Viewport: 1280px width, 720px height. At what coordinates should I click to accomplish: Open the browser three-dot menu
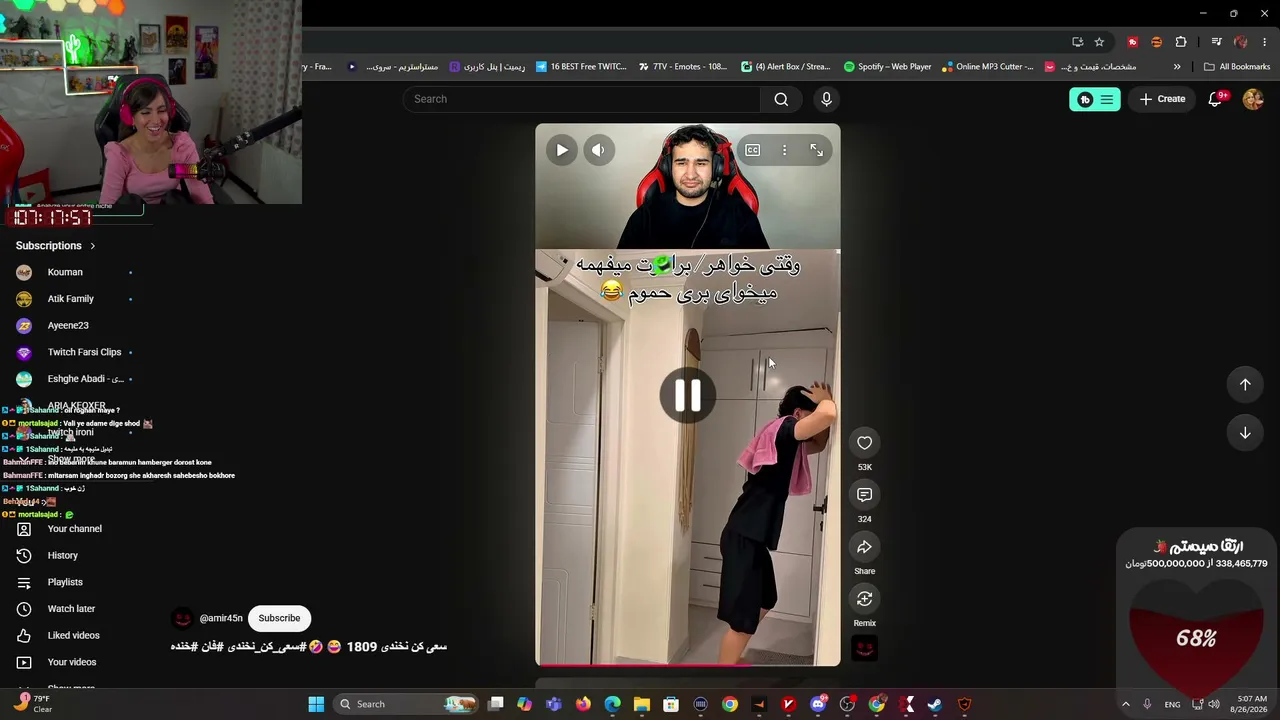pyautogui.click(x=1265, y=42)
